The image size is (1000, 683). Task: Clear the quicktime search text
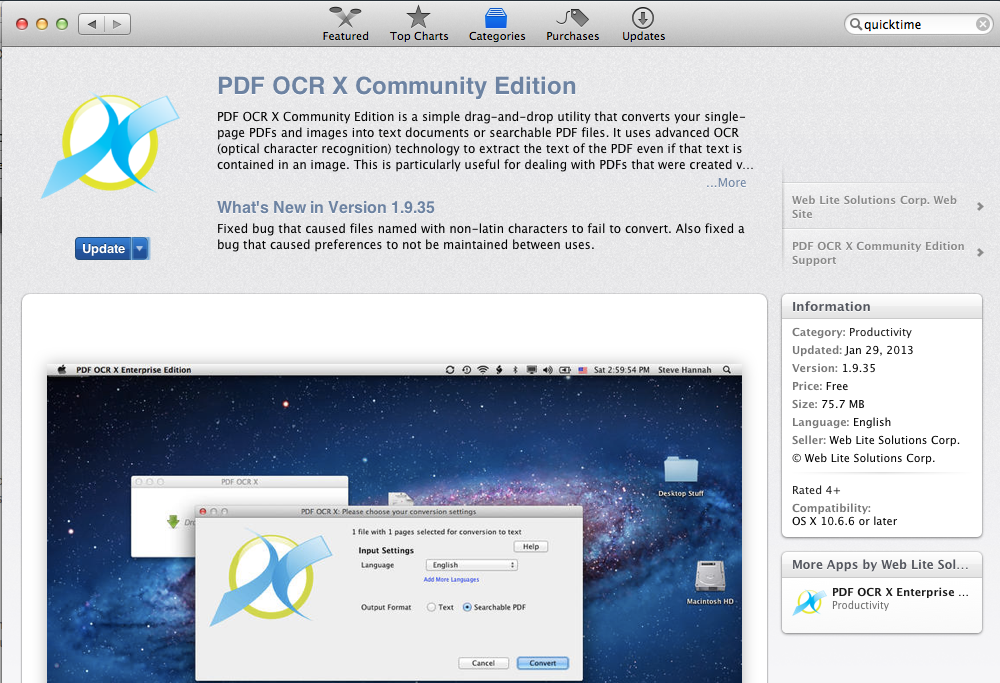(x=983, y=24)
